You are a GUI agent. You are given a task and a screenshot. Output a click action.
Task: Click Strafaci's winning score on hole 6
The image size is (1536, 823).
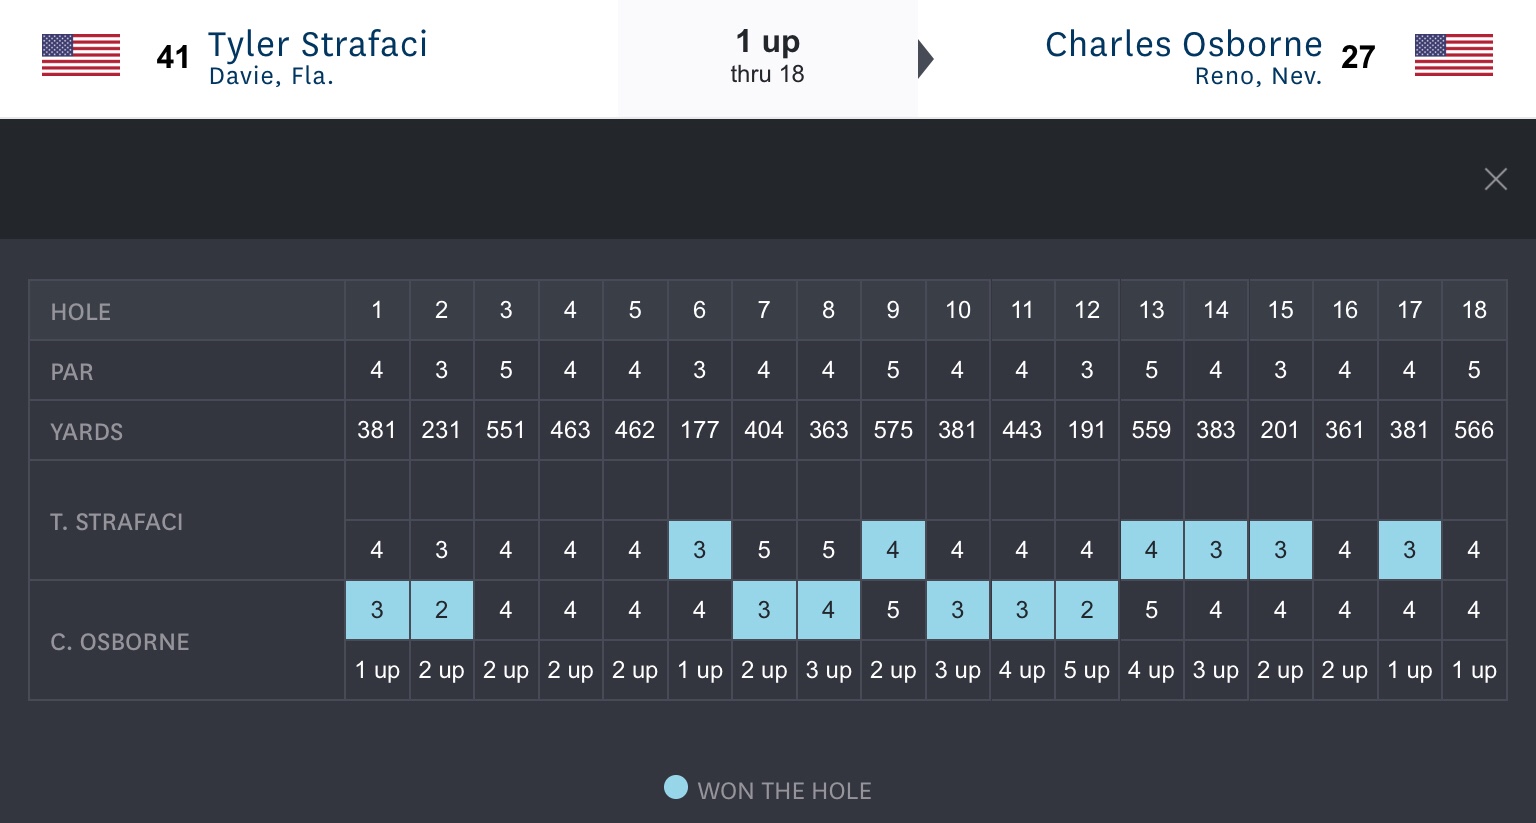(x=699, y=550)
